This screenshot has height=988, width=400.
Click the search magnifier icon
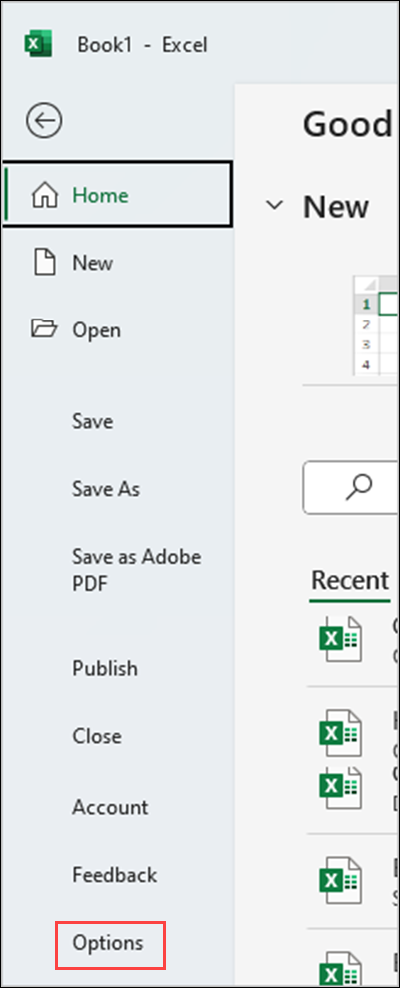click(360, 488)
